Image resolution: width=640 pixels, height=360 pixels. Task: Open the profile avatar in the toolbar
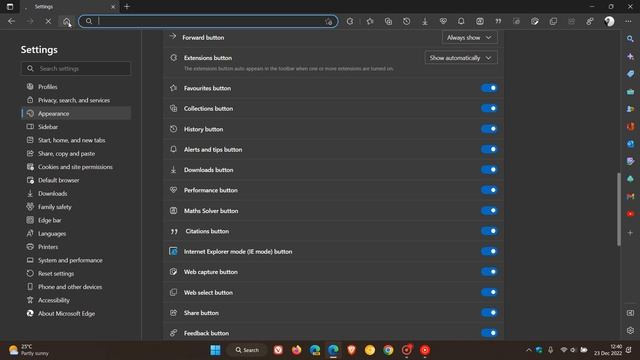[609, 21]
